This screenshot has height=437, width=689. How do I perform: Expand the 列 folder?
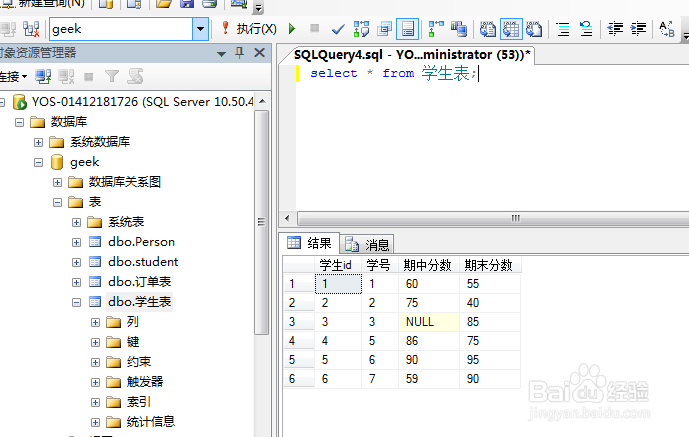(x=95, y=322)
